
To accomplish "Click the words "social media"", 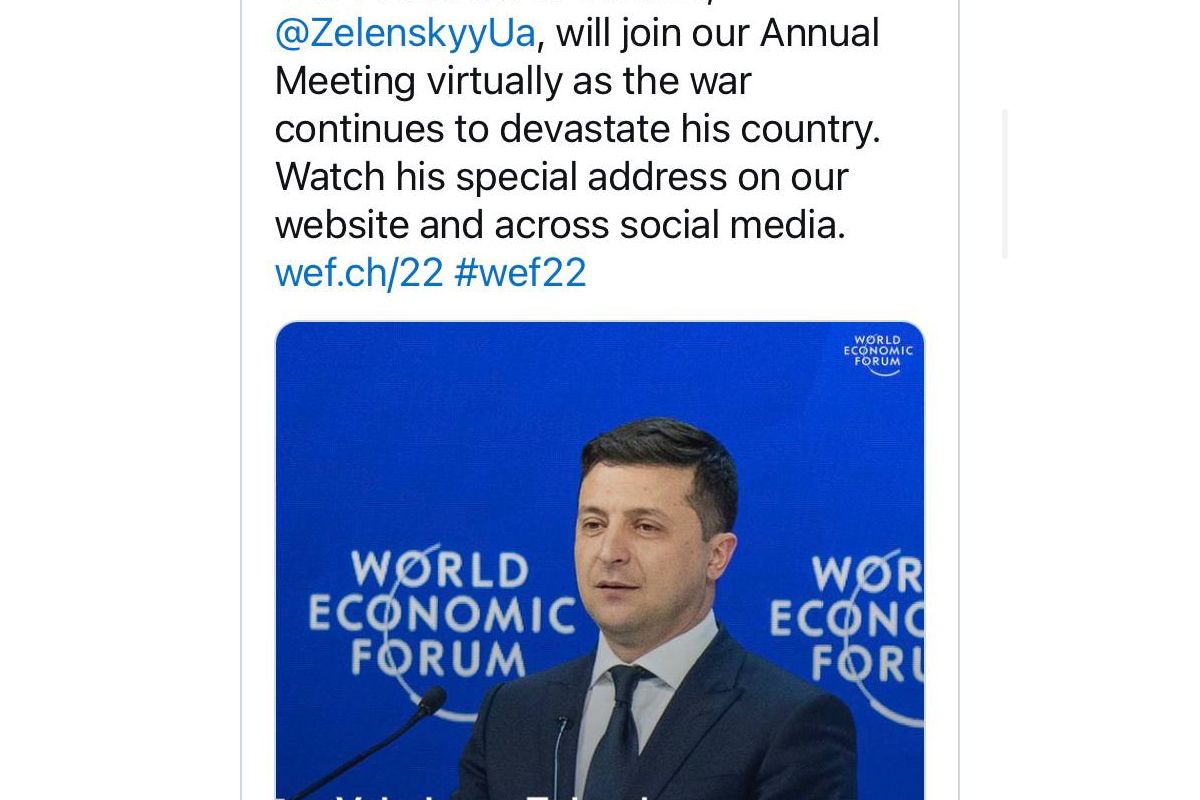I will point(732,225).
